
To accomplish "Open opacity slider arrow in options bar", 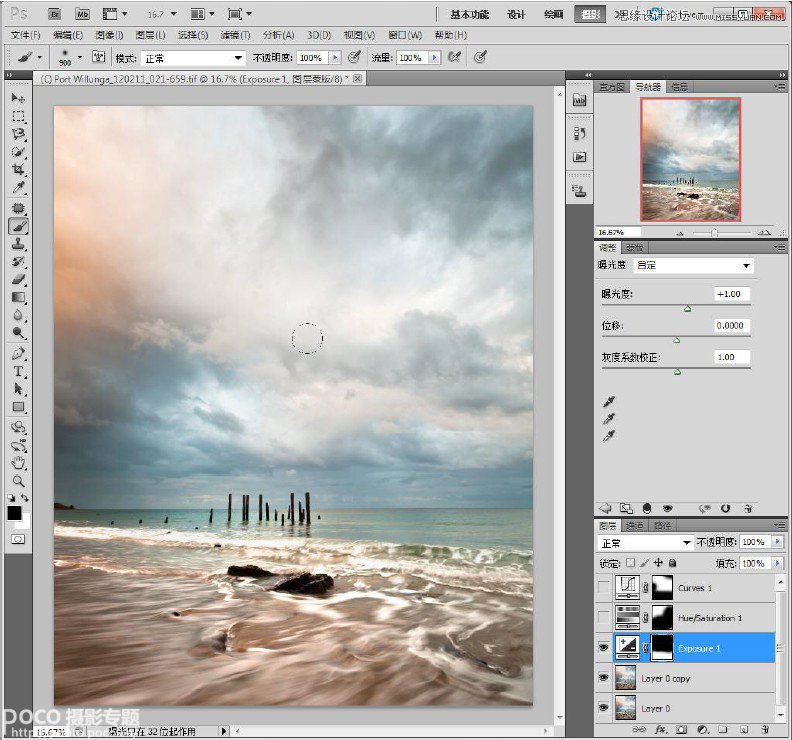I will 335,58.
